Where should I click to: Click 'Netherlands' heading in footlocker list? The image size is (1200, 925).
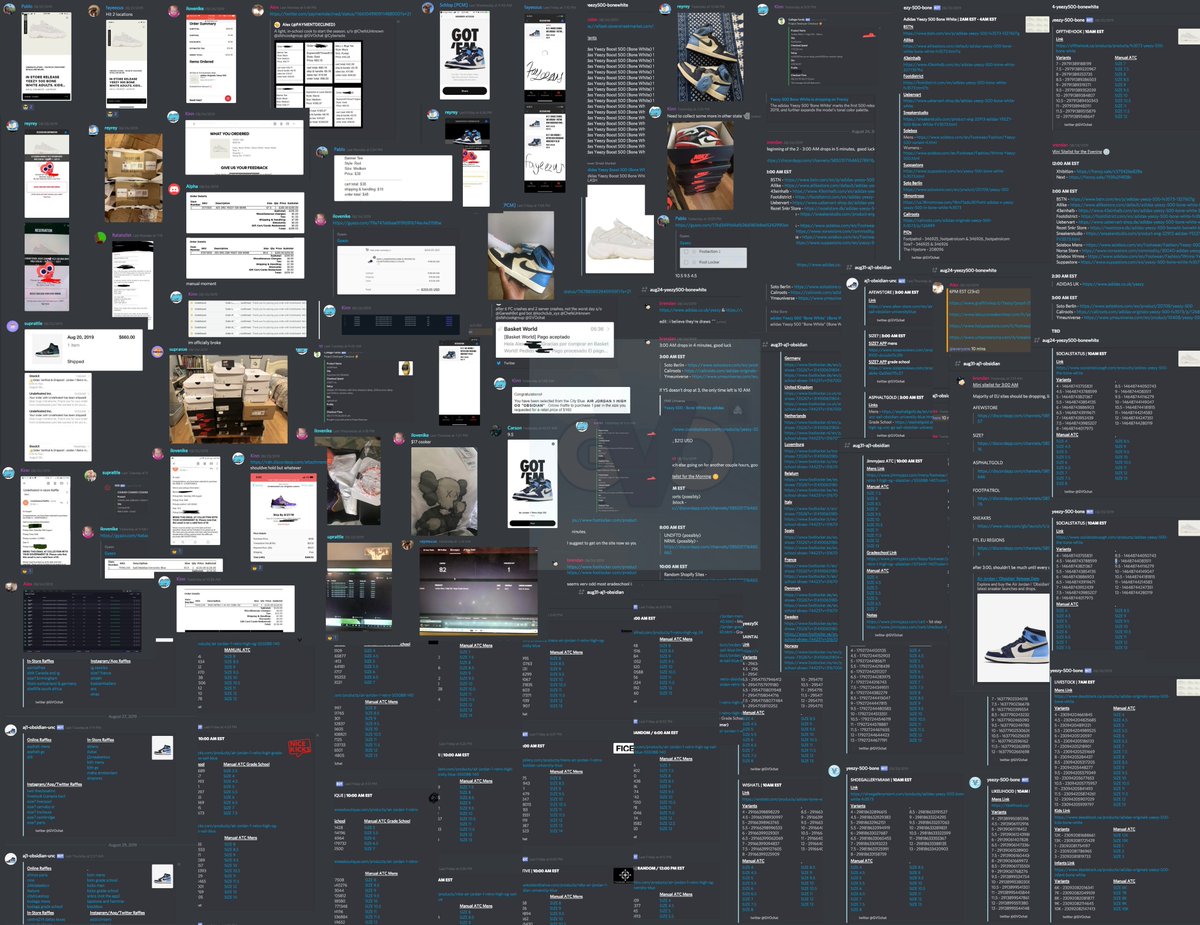[797, 414]
